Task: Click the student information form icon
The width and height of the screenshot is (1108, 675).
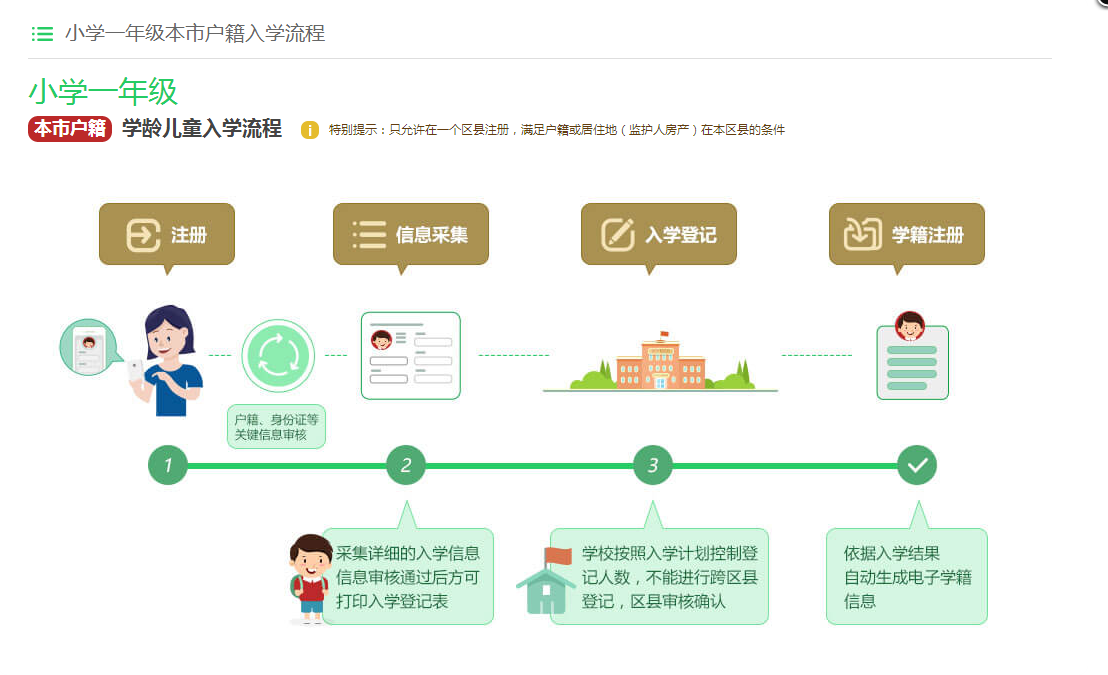Action: (x=410, y=356)
